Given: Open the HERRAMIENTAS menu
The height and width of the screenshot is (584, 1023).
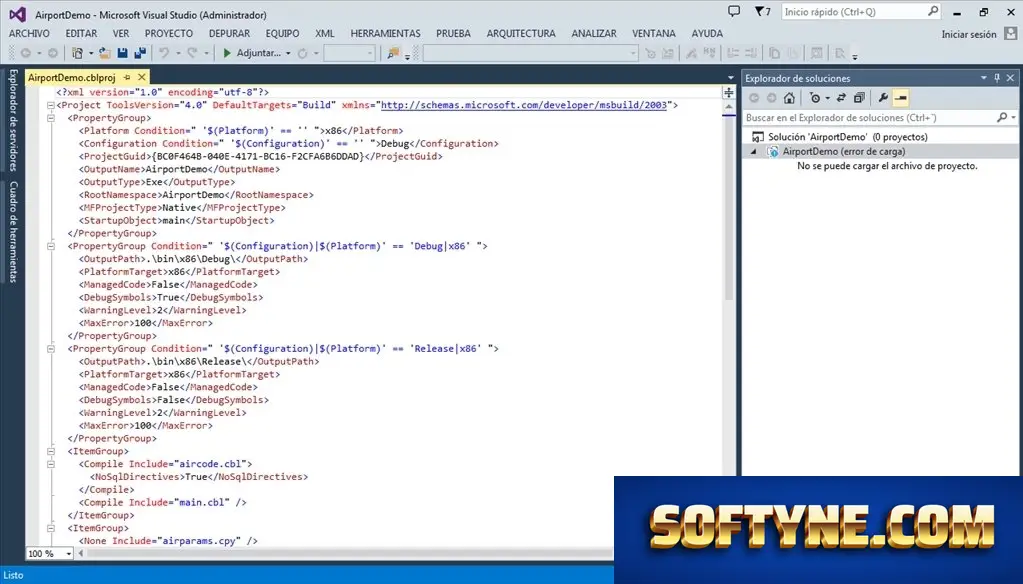Looking at the screenshot, I should click(x=386, y=33).
